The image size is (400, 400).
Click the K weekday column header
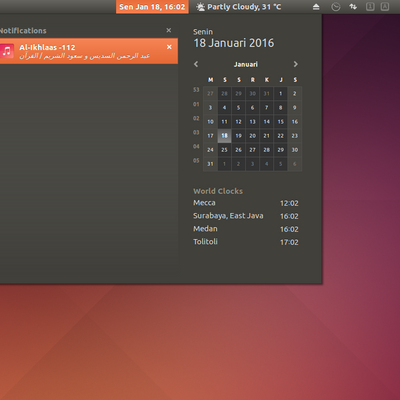(267, 80)
